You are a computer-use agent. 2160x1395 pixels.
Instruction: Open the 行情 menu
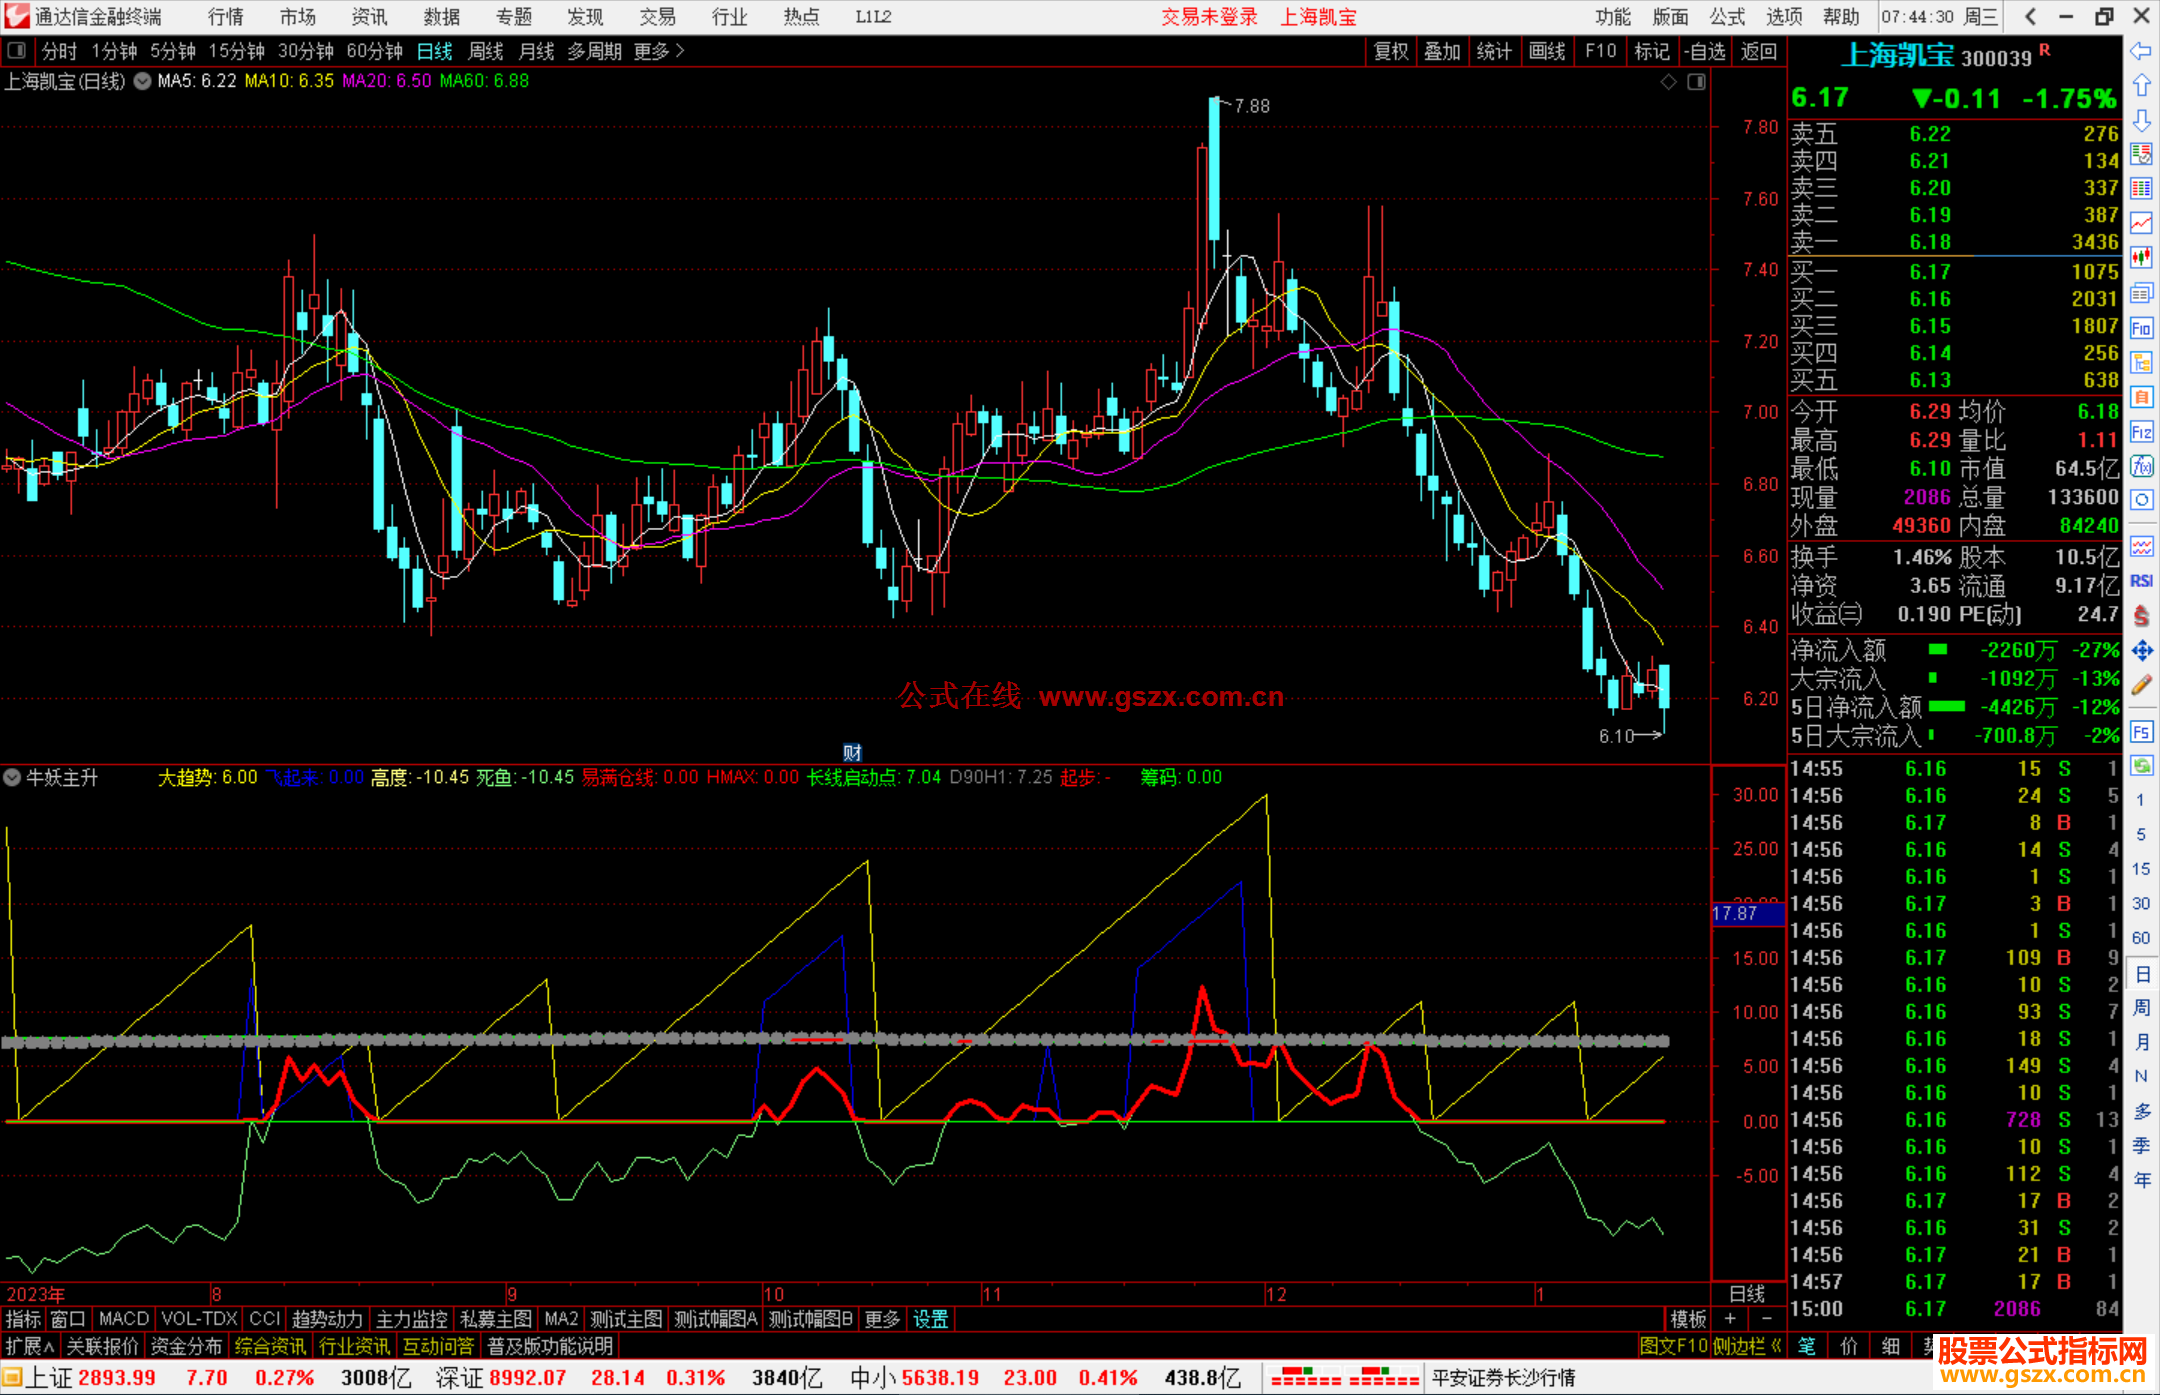225,16
